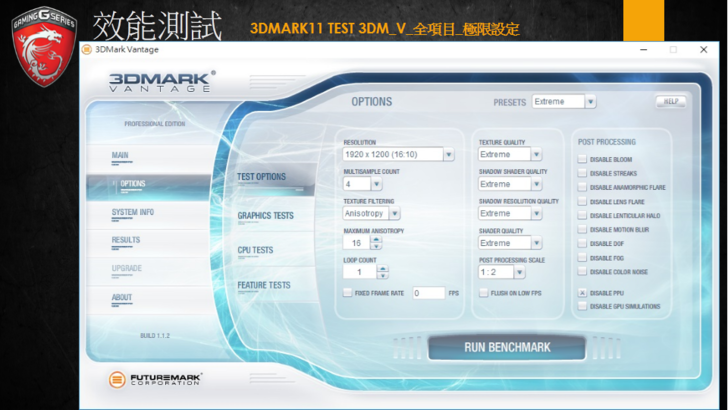Increase Loop Count with up arrow
The image size is (728, 410).
pos(383,268)
